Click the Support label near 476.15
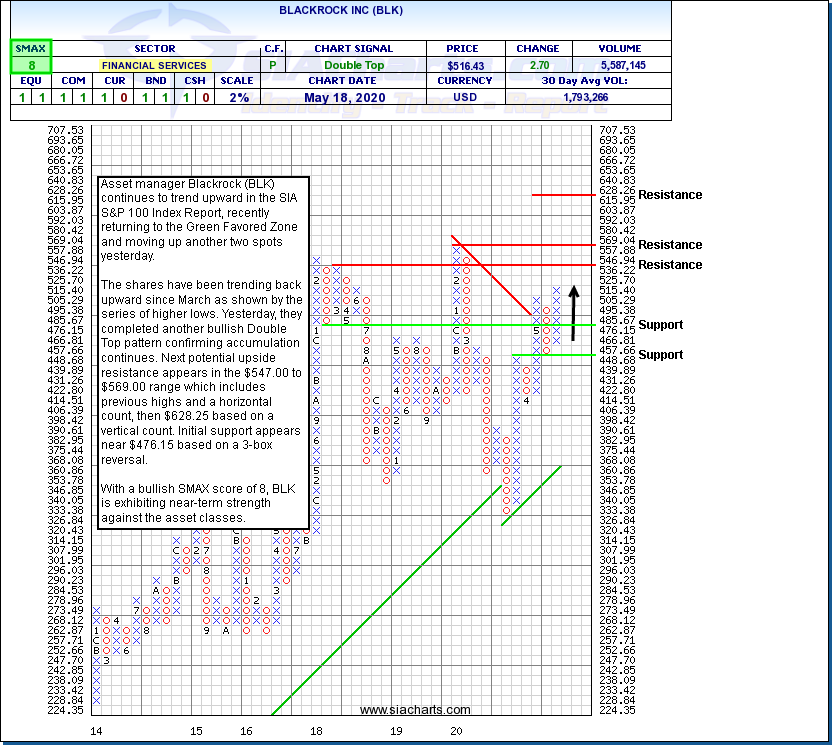The width and height of the screenshot is (832, 745). coord(661,325)
